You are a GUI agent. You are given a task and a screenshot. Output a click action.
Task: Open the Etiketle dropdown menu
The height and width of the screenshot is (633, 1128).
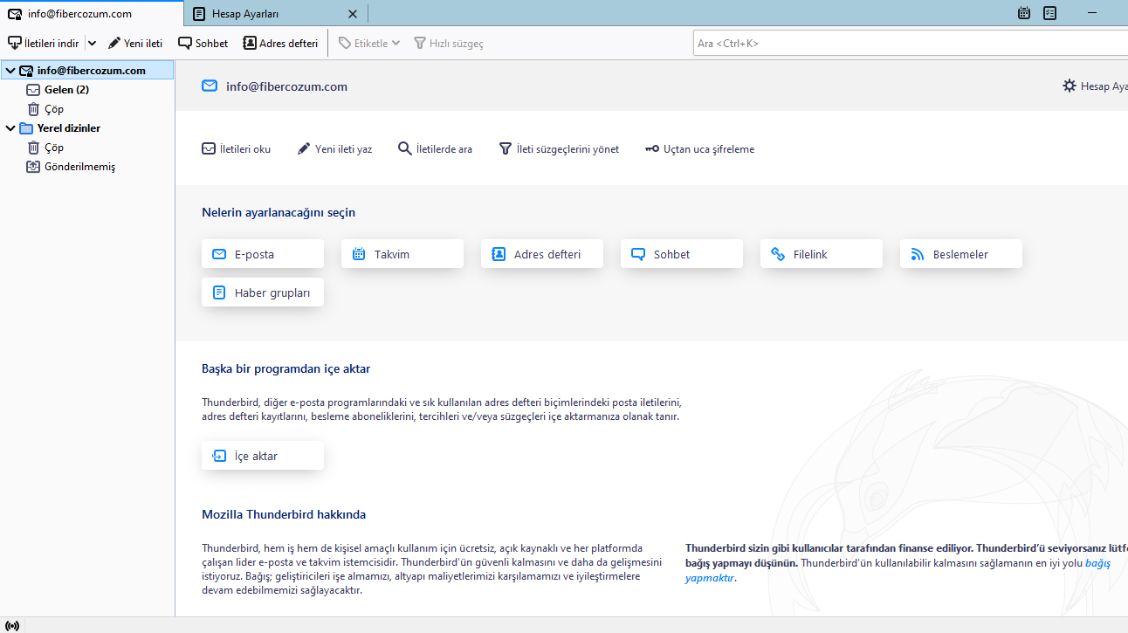point(369,43)
